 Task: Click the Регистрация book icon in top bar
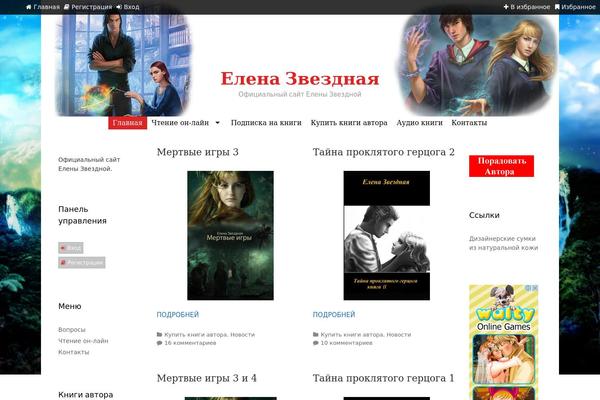[x=67, y=7]
